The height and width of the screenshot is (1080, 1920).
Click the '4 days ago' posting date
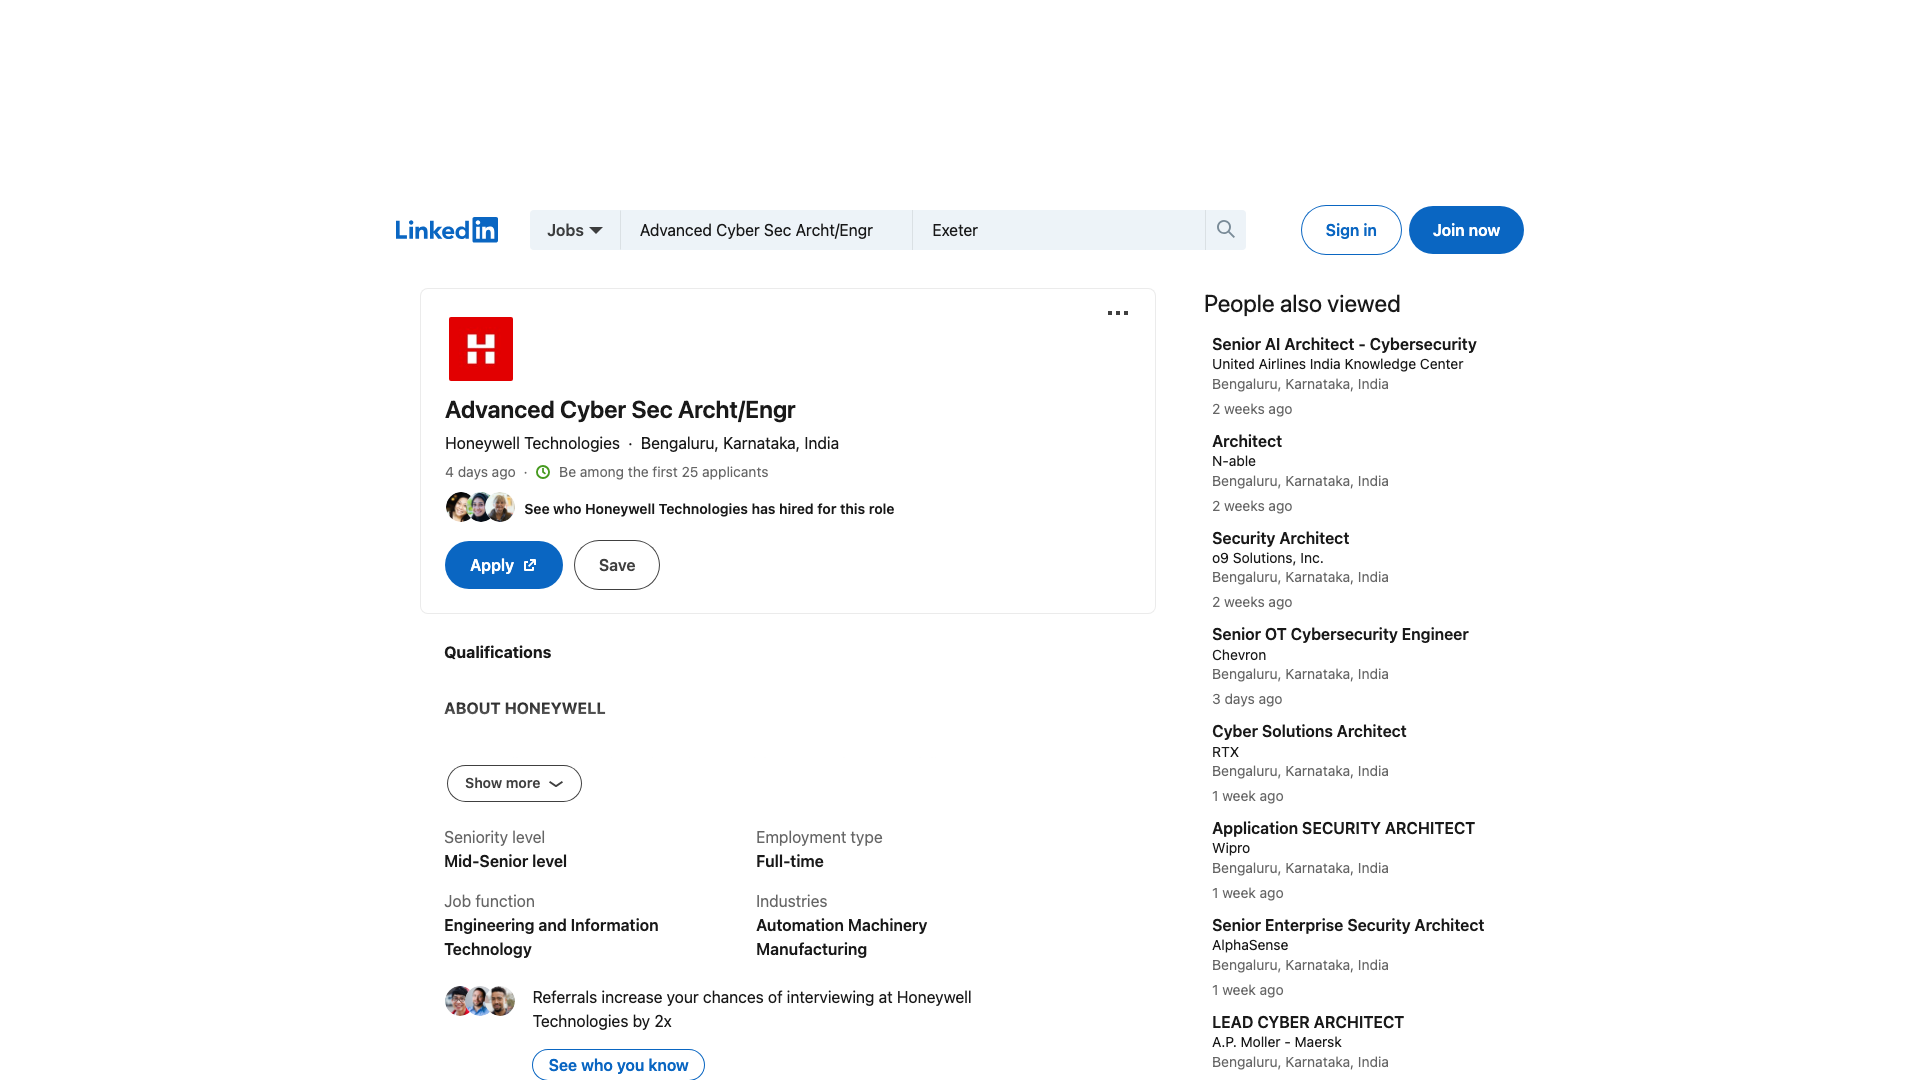pyautogui.click(x=480, y=472)
